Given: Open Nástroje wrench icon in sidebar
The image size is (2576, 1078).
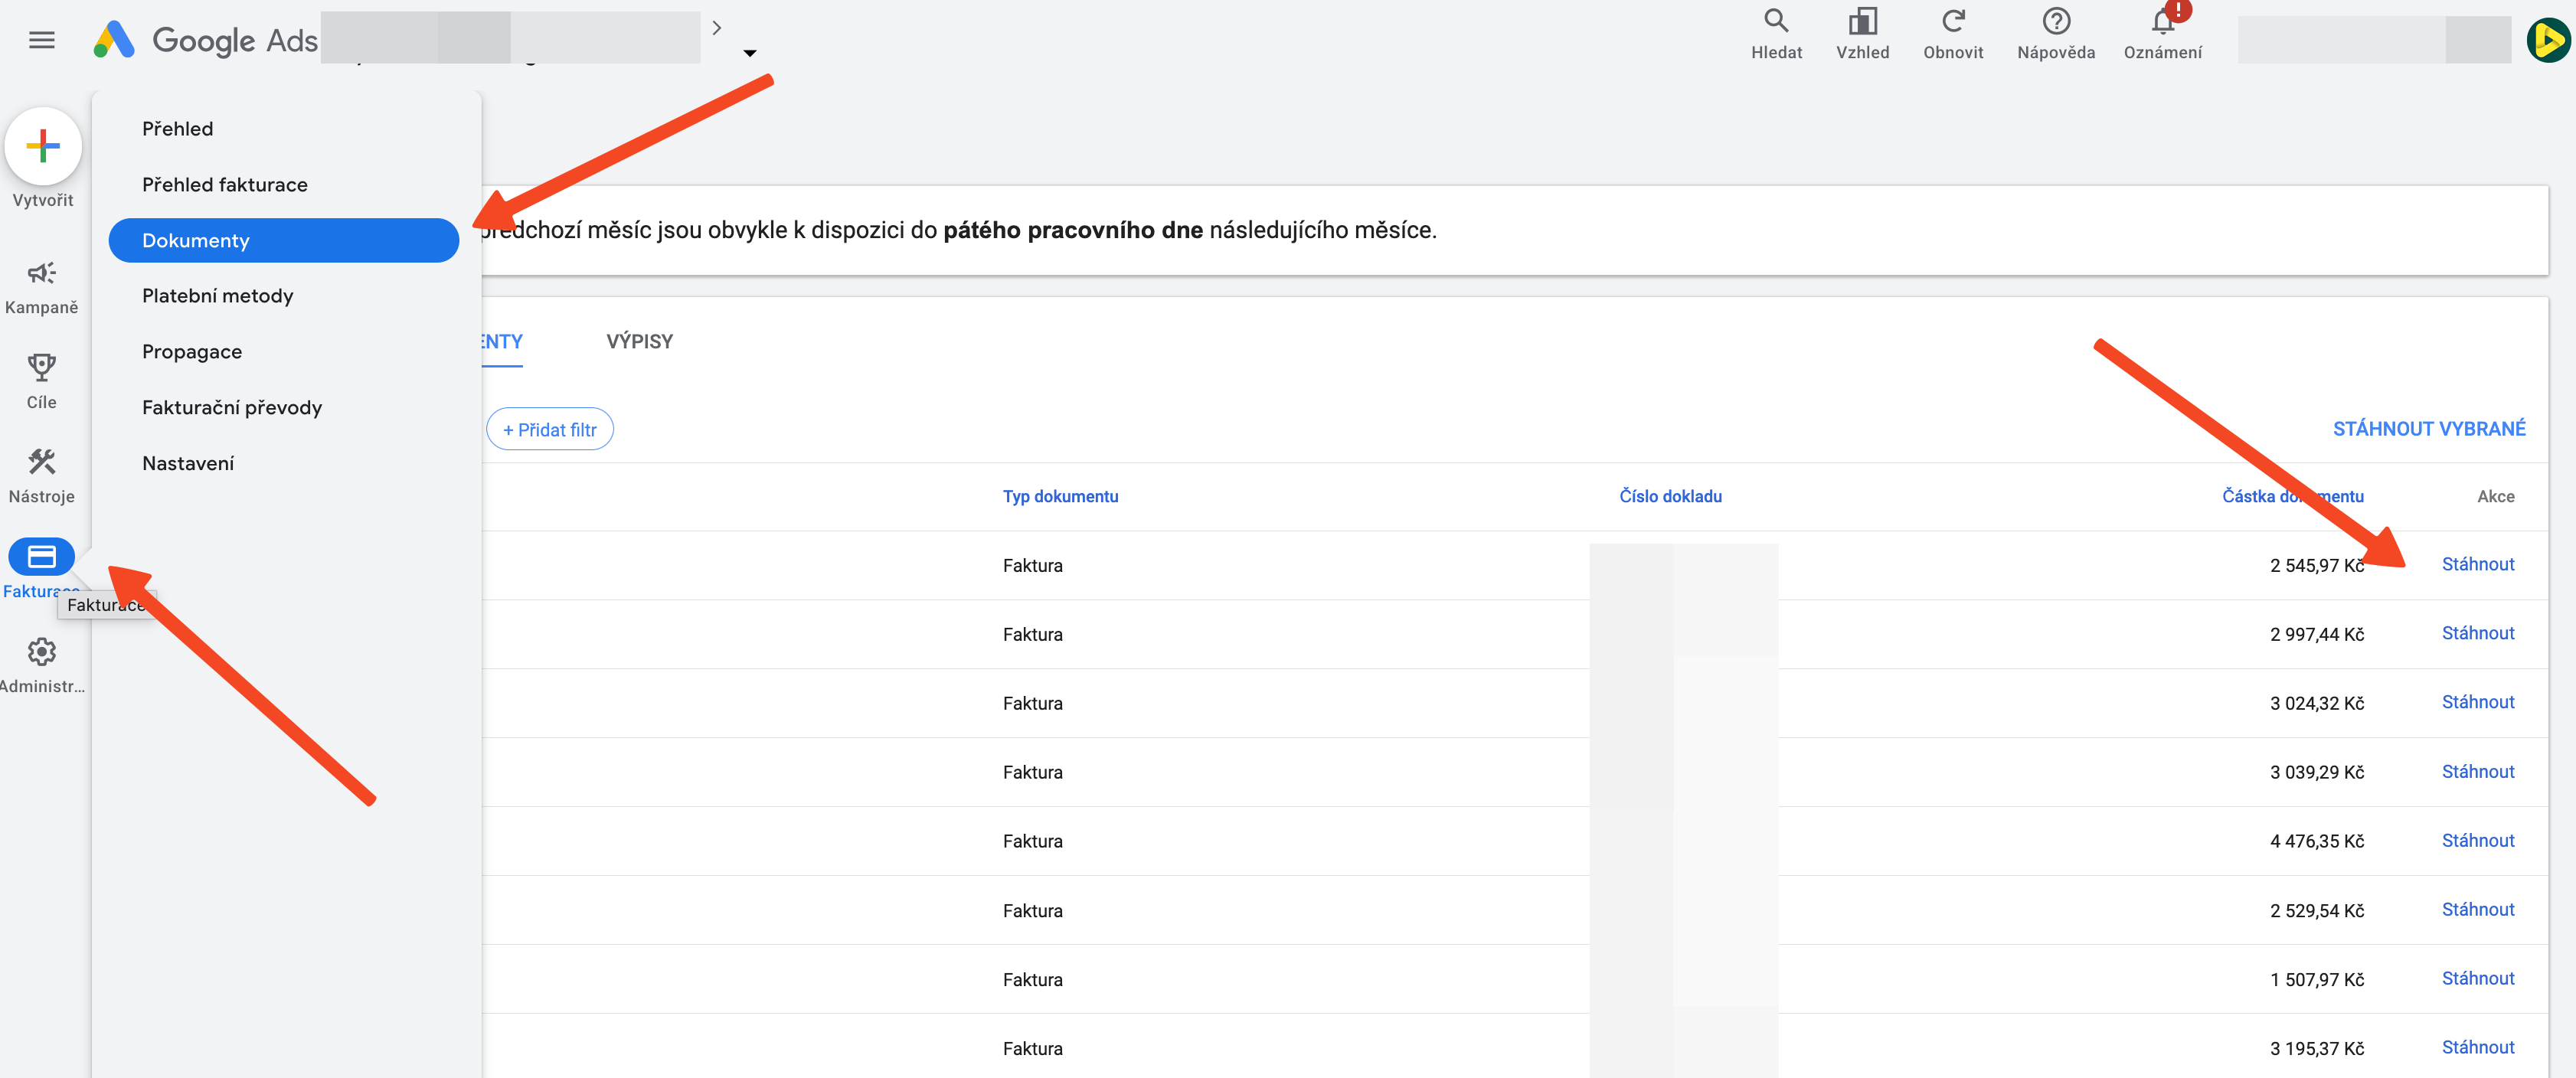Looking at the screenshot, I should pyautogui.click(x=41, y=461).
